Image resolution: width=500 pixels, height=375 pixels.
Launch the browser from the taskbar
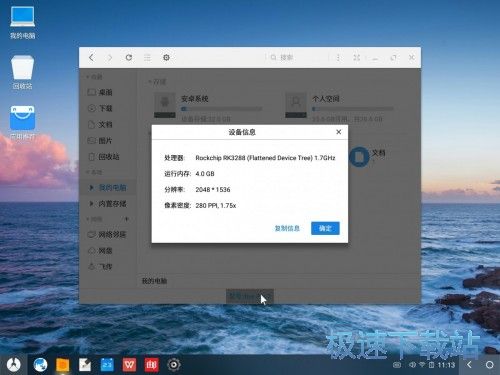tap(41, 365)
